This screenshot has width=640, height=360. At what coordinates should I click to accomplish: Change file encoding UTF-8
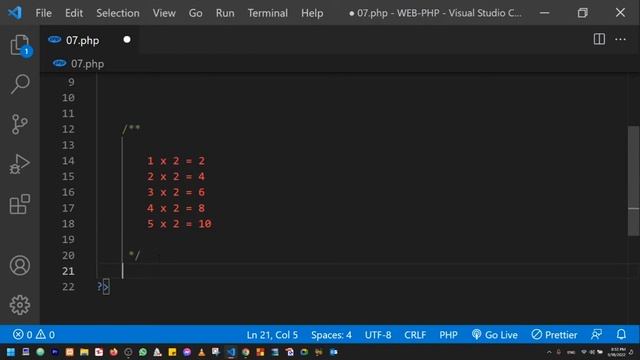(x=378, y=335)
